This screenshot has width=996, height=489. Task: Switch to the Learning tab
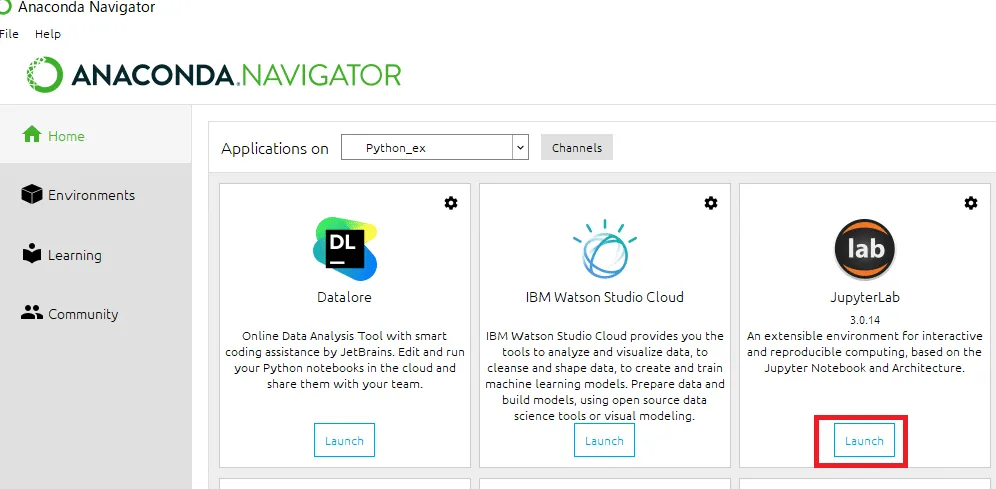click(95, 255)
